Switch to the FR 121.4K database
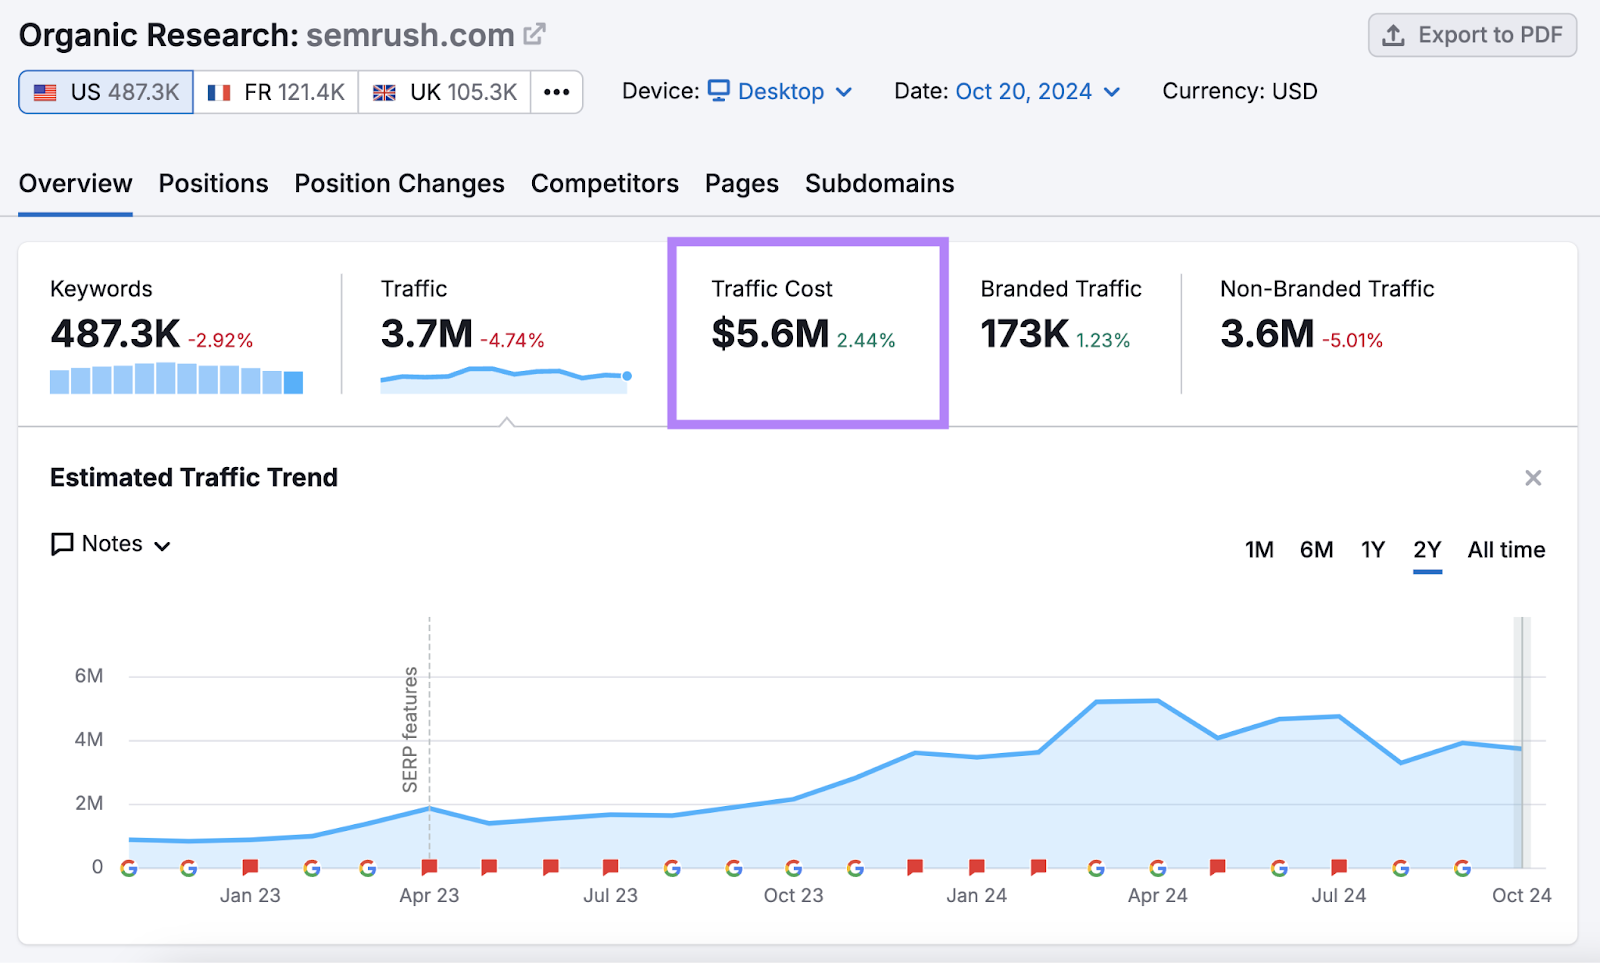 (276, 92)
